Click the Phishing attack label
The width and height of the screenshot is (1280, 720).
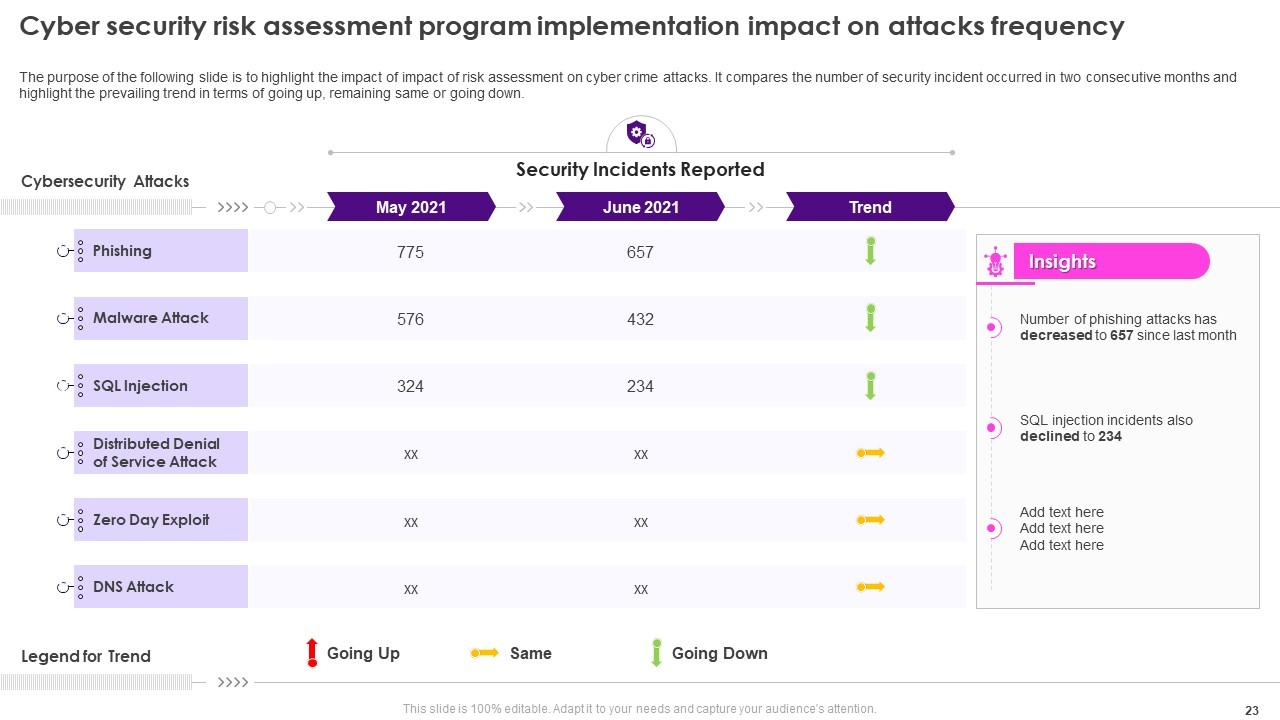click(x=122, y=251)
